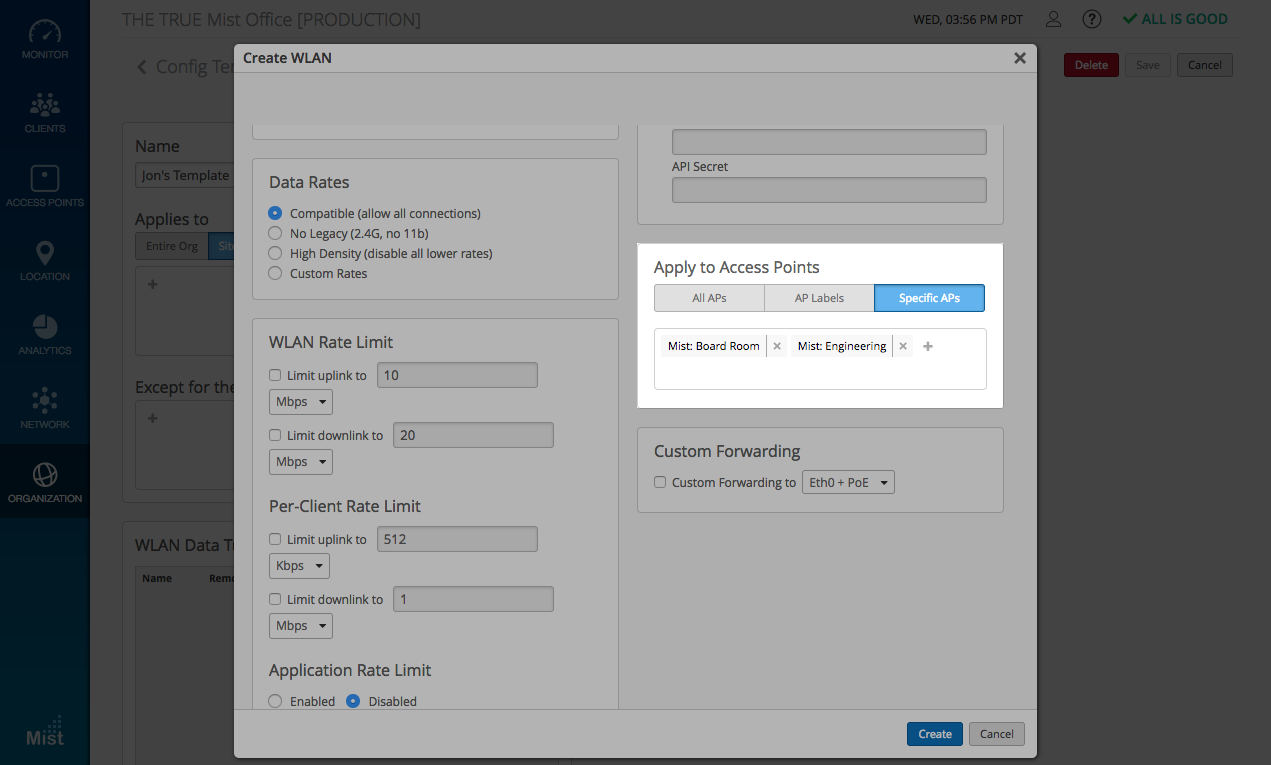The height and width of the screenshot is (765, 1271).
Task: Select No Legacy data rate option
Action: 275,233
